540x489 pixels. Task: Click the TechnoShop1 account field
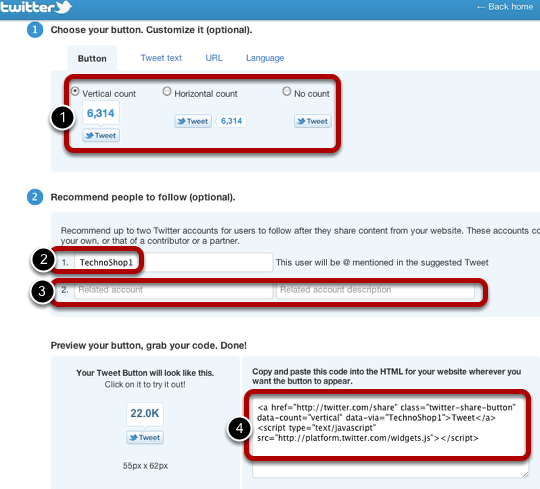[174, 262]
